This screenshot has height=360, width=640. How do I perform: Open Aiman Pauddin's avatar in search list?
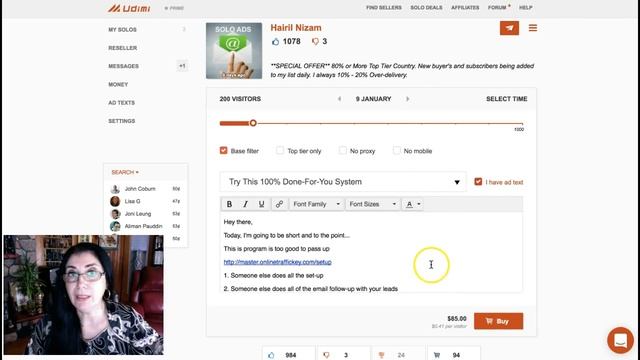[115, 226]
